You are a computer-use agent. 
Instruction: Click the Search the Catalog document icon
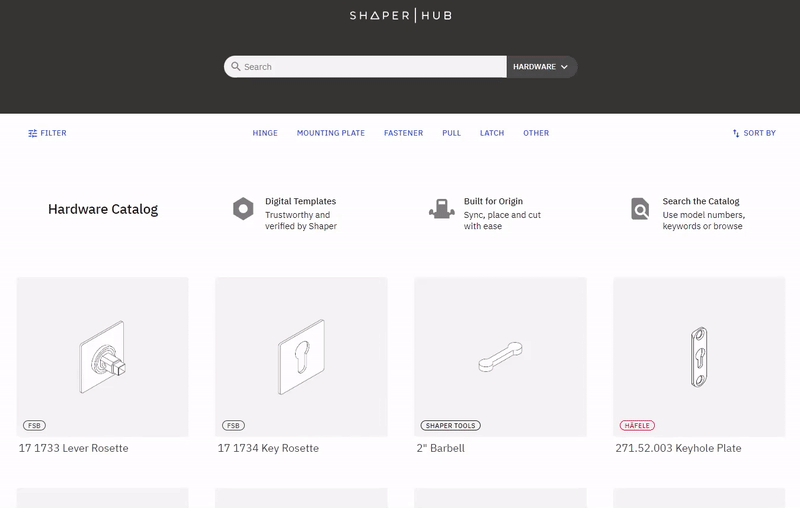point(640,209)
